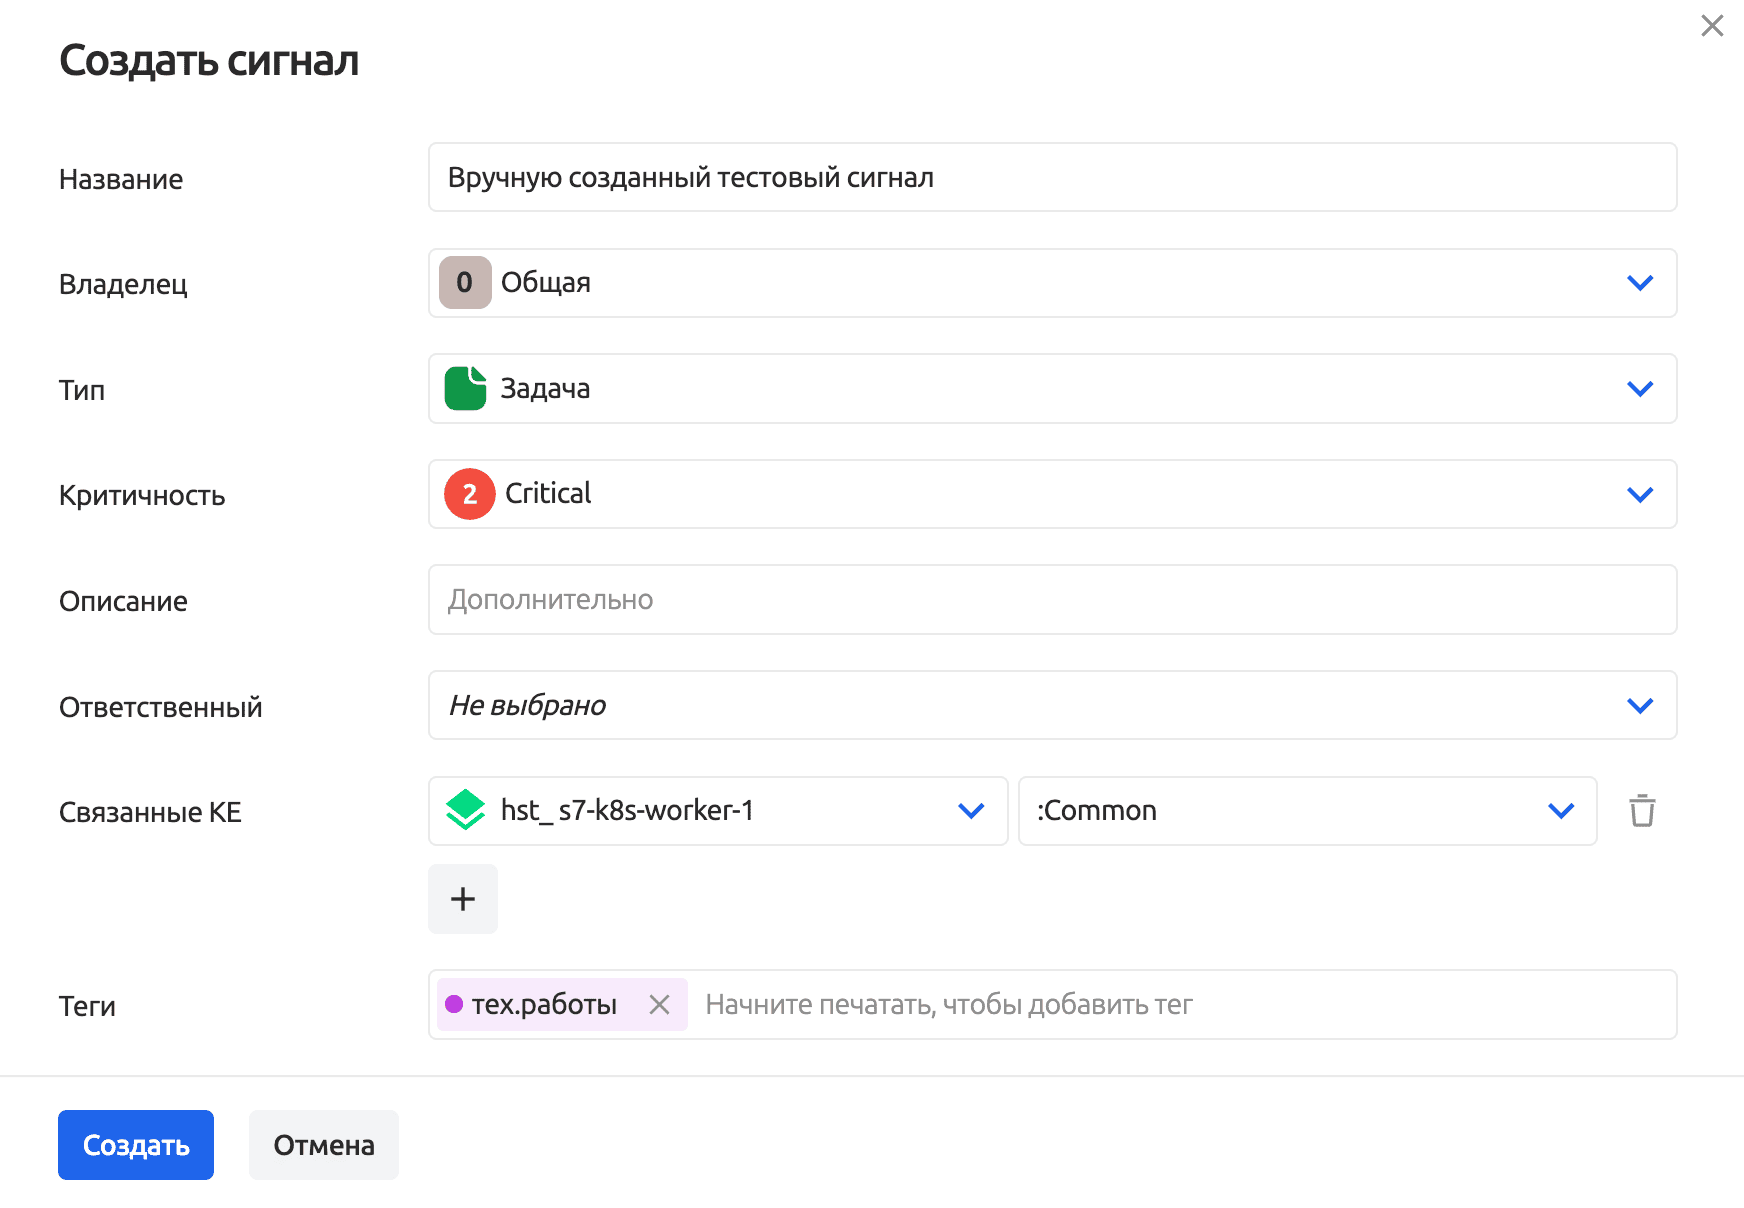
Task: Expand the hst_s7-k8s-worker-1 KE dropdown
Action: click(x=971, y=811)
